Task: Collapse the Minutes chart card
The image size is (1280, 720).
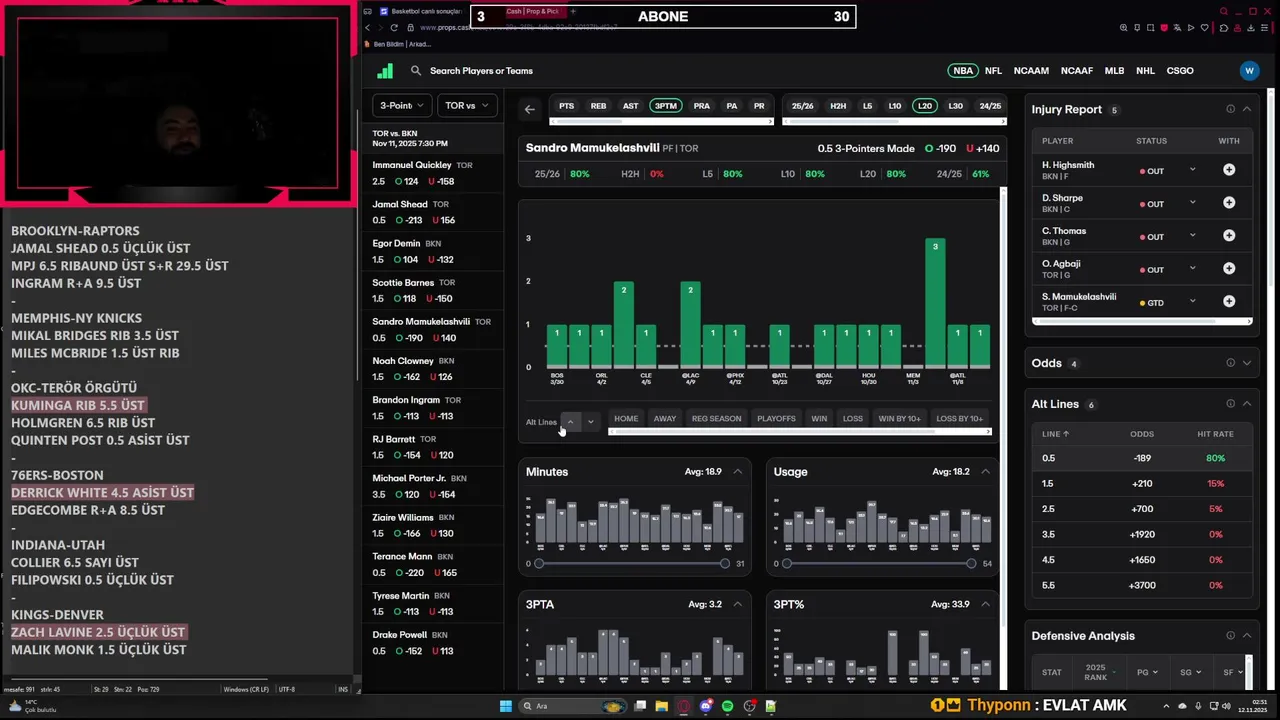Action: 738,471
